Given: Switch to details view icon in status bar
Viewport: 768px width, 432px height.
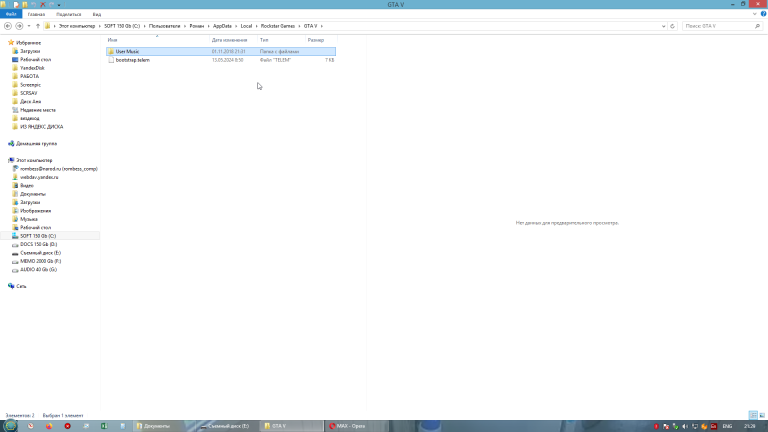Looking at the screenshot, I should coord(753,415).
